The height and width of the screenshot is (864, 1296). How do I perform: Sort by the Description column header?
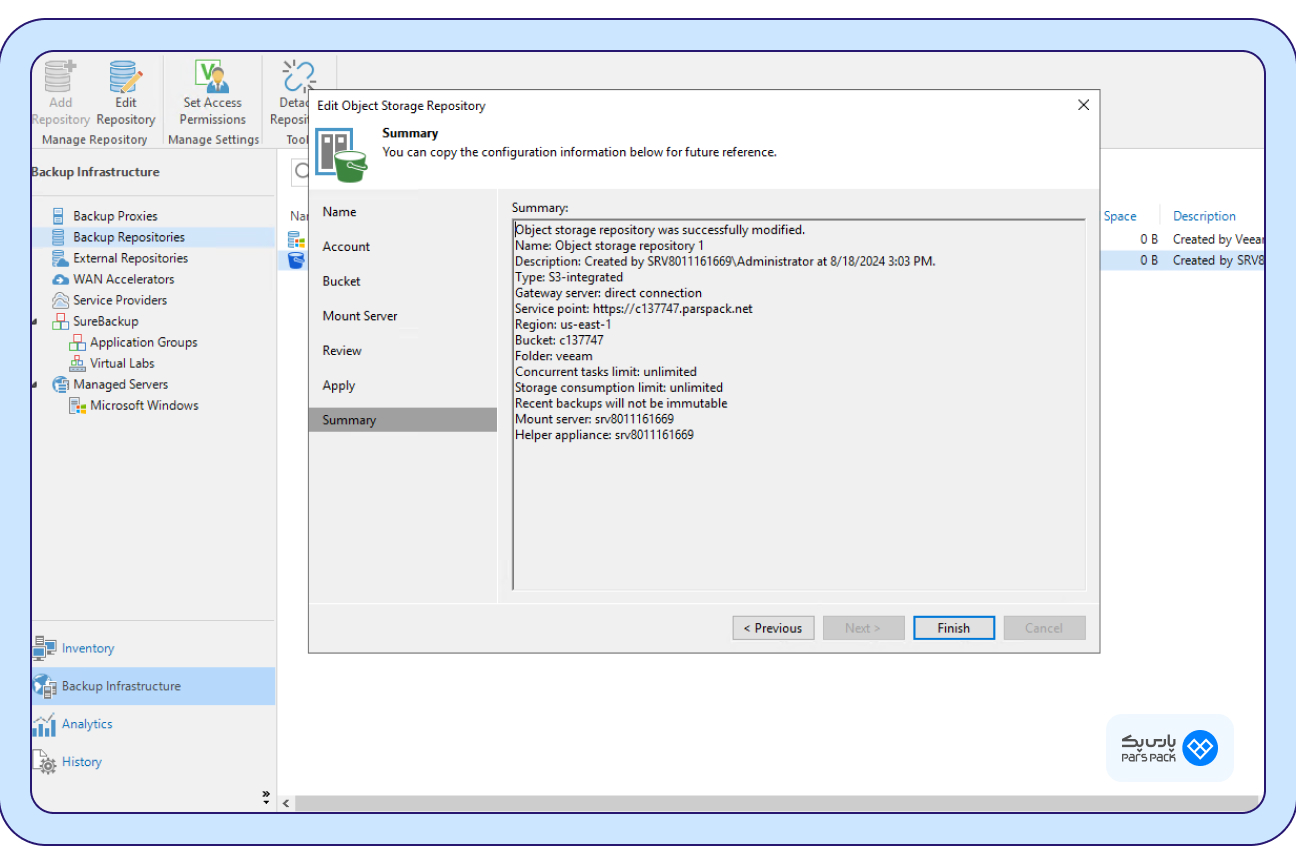[x=1204, y=216]
